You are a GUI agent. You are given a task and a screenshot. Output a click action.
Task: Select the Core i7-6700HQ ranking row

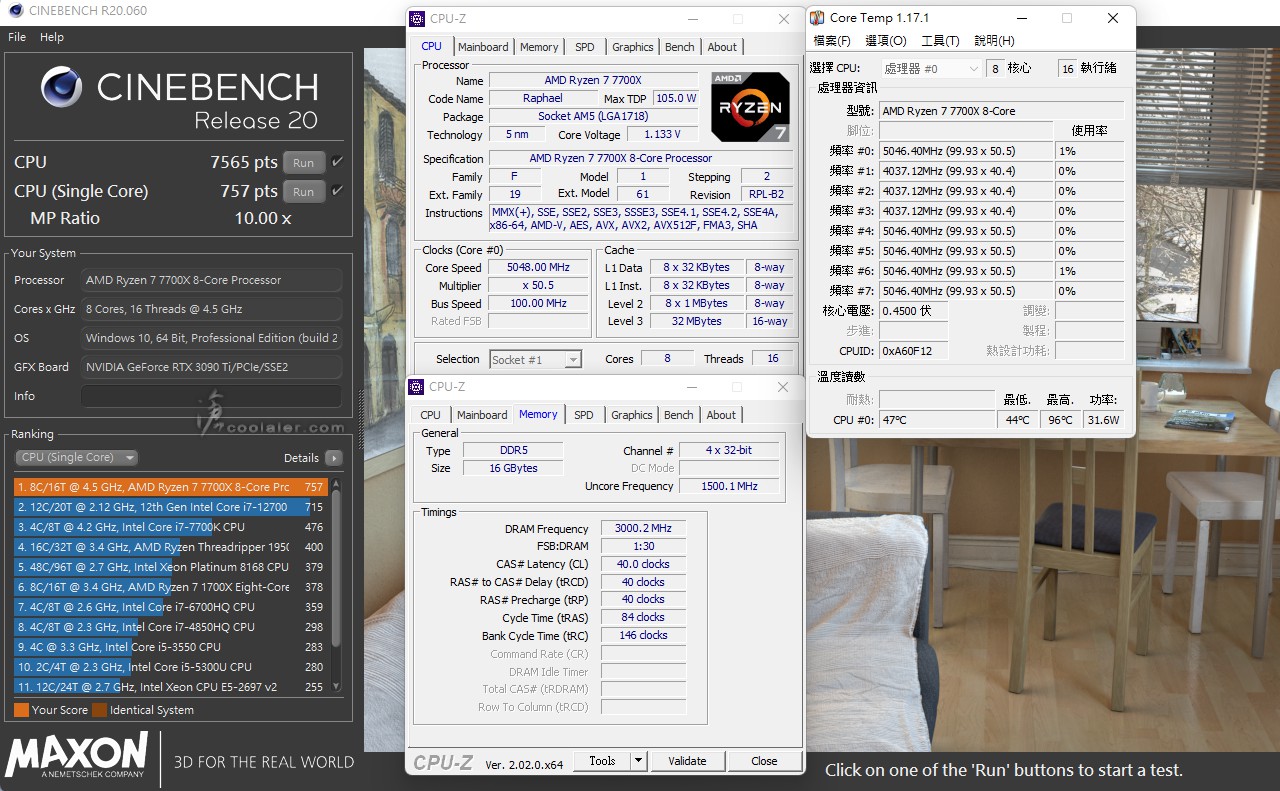tap(171, 607)
